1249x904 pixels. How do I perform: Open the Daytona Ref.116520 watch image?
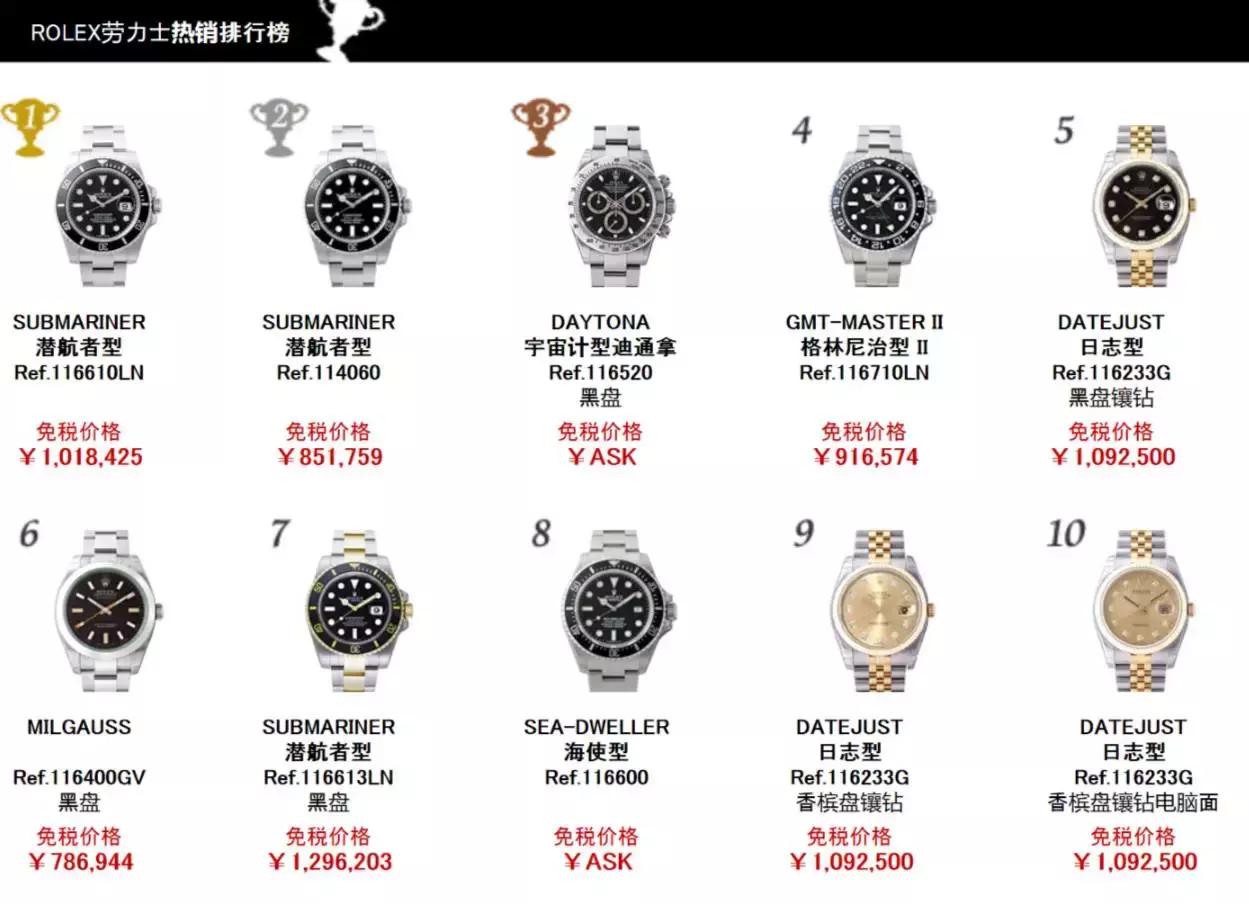point(620,208)
